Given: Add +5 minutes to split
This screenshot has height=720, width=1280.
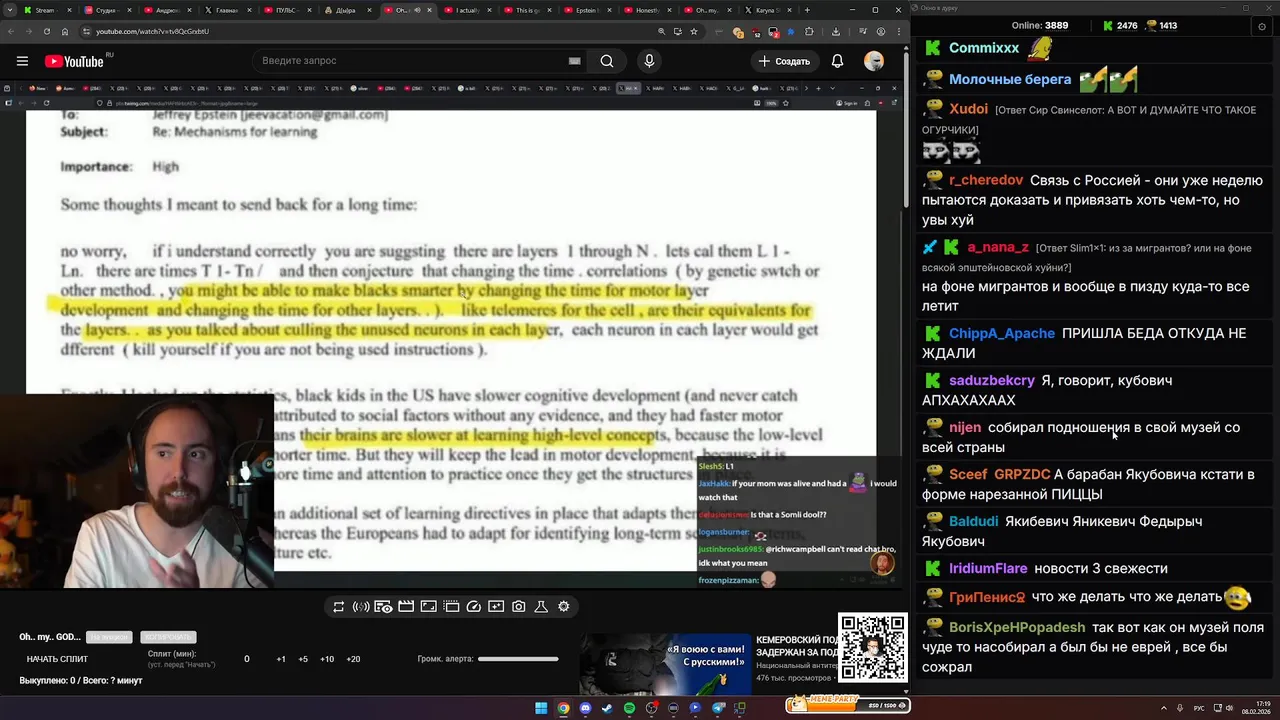Looking at the screenshot, I should coord(303,659).
